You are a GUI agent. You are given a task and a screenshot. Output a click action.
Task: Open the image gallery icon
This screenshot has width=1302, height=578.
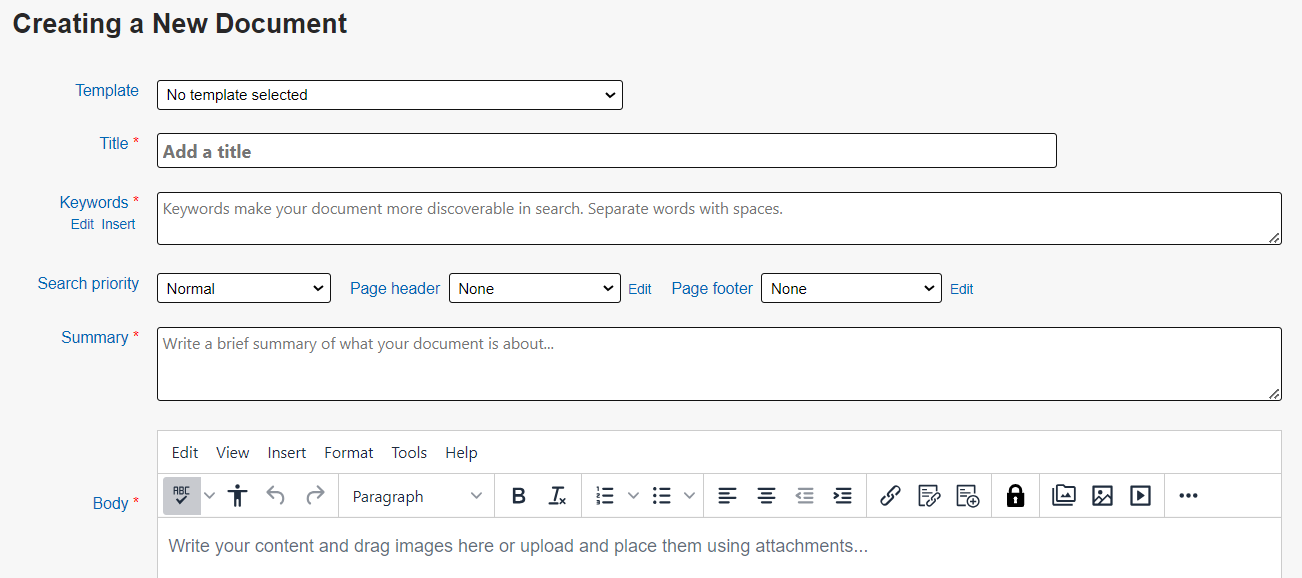click(1064, 496)
